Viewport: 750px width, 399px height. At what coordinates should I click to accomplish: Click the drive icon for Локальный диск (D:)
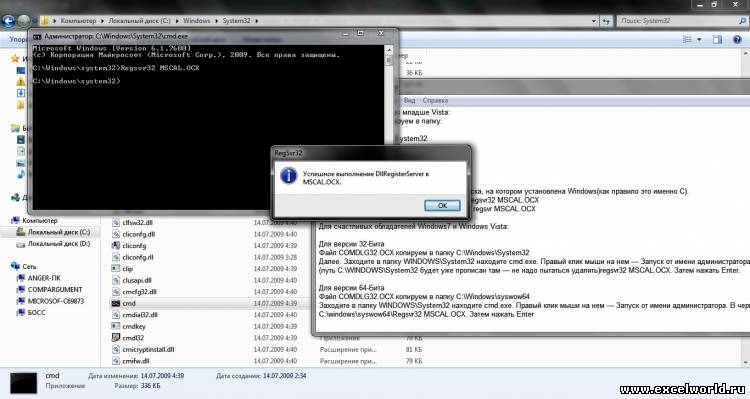point(21,244)
